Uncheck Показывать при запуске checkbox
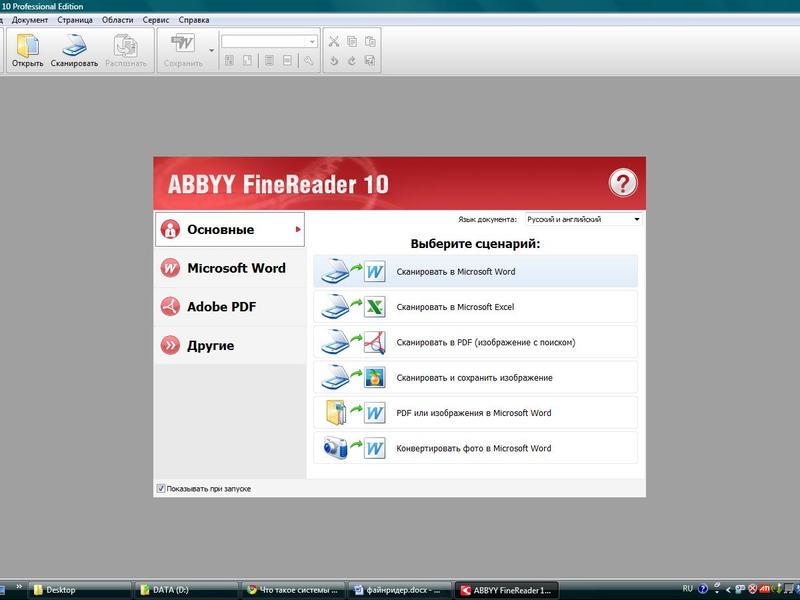Screen dimensions: 800x600 [161, 488]
